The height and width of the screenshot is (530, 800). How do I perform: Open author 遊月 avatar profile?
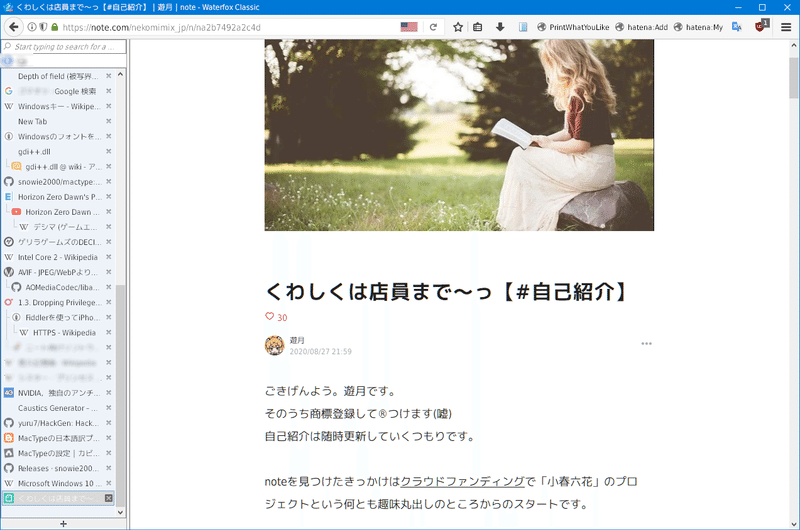tap(274, 345)
